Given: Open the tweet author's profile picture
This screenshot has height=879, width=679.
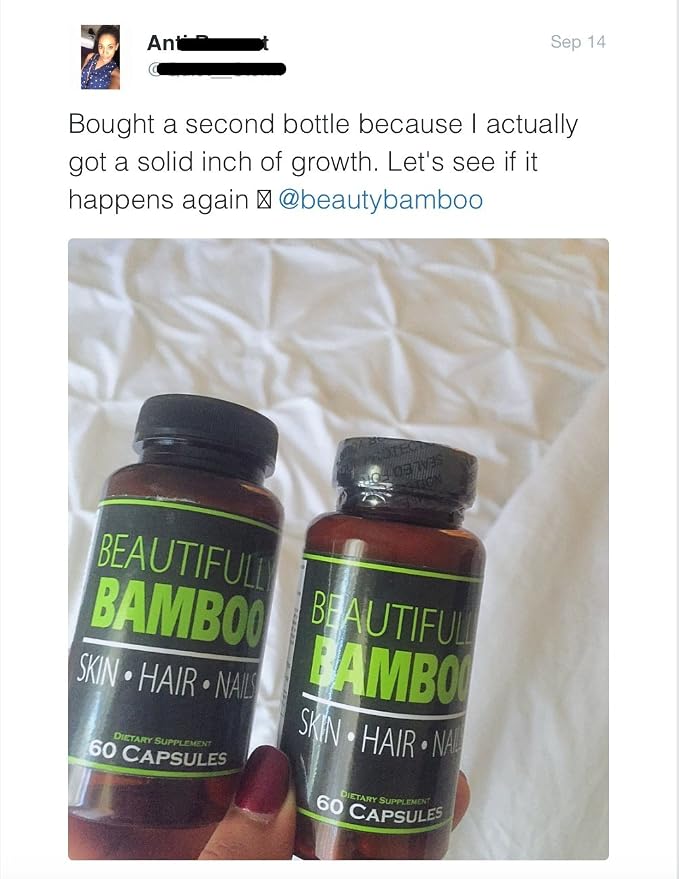Looking at the screenshot, I should pos(100,57).
